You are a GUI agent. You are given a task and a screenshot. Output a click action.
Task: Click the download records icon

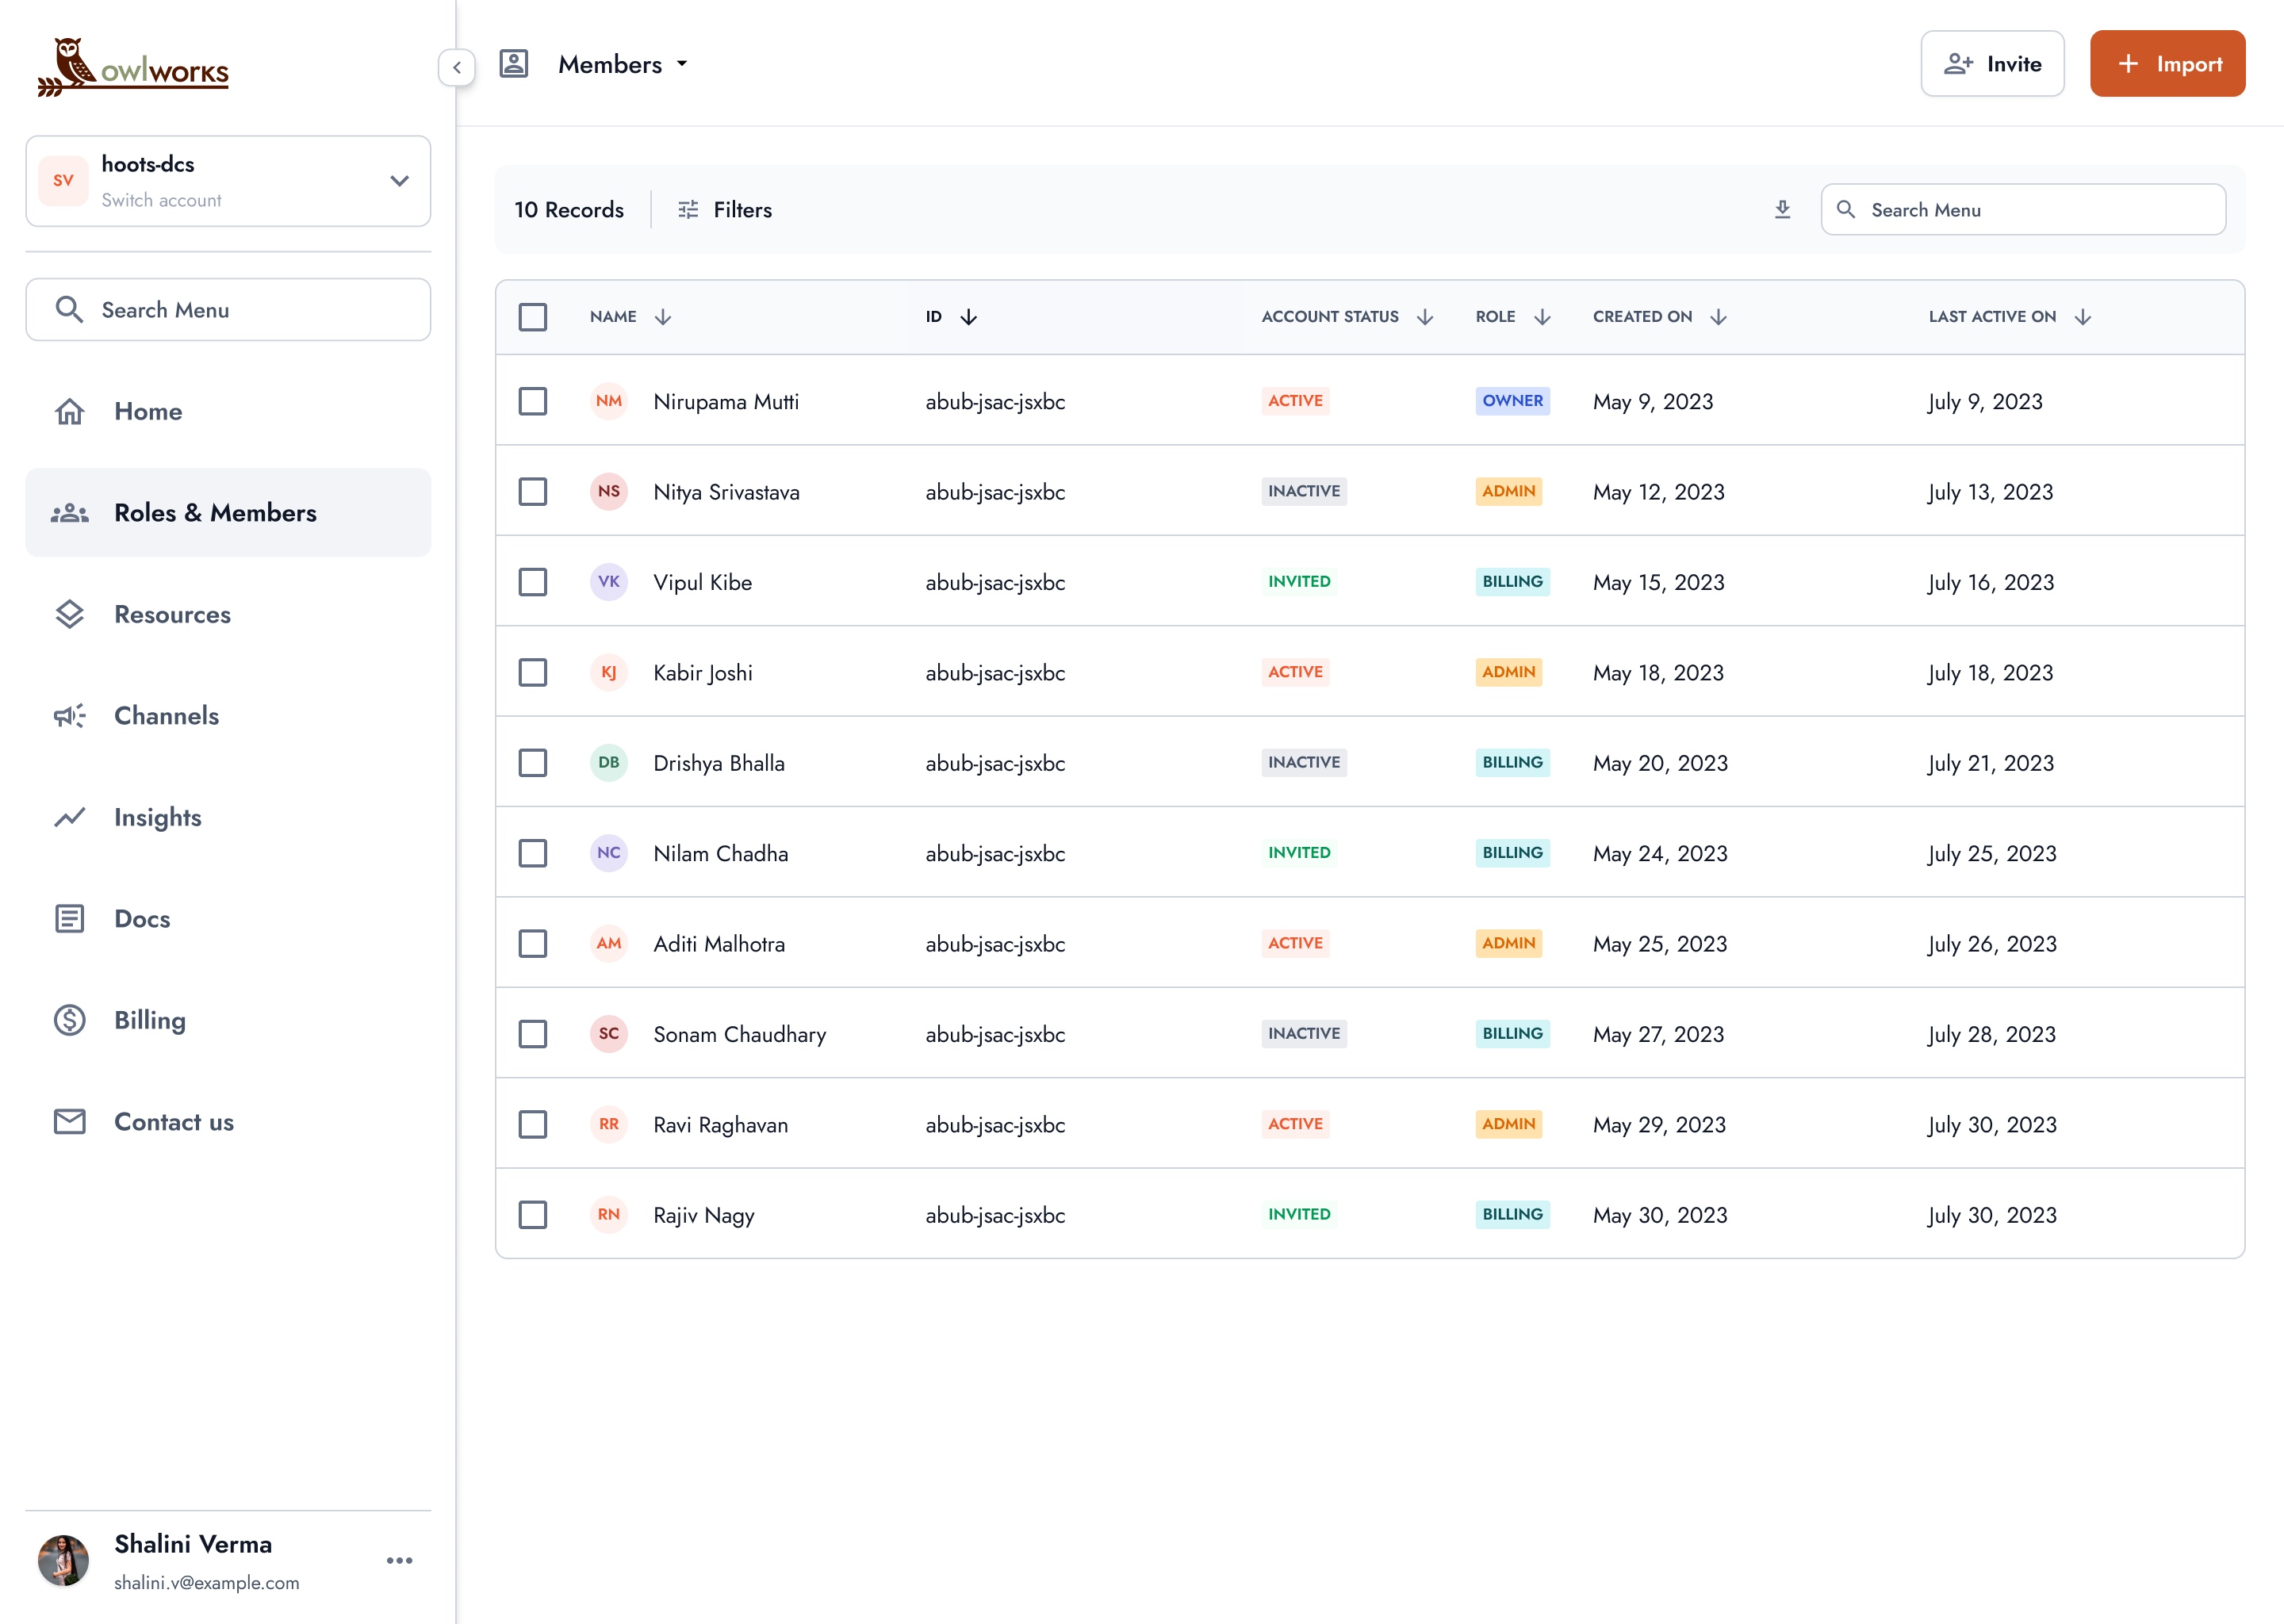tap(1782, 209)
